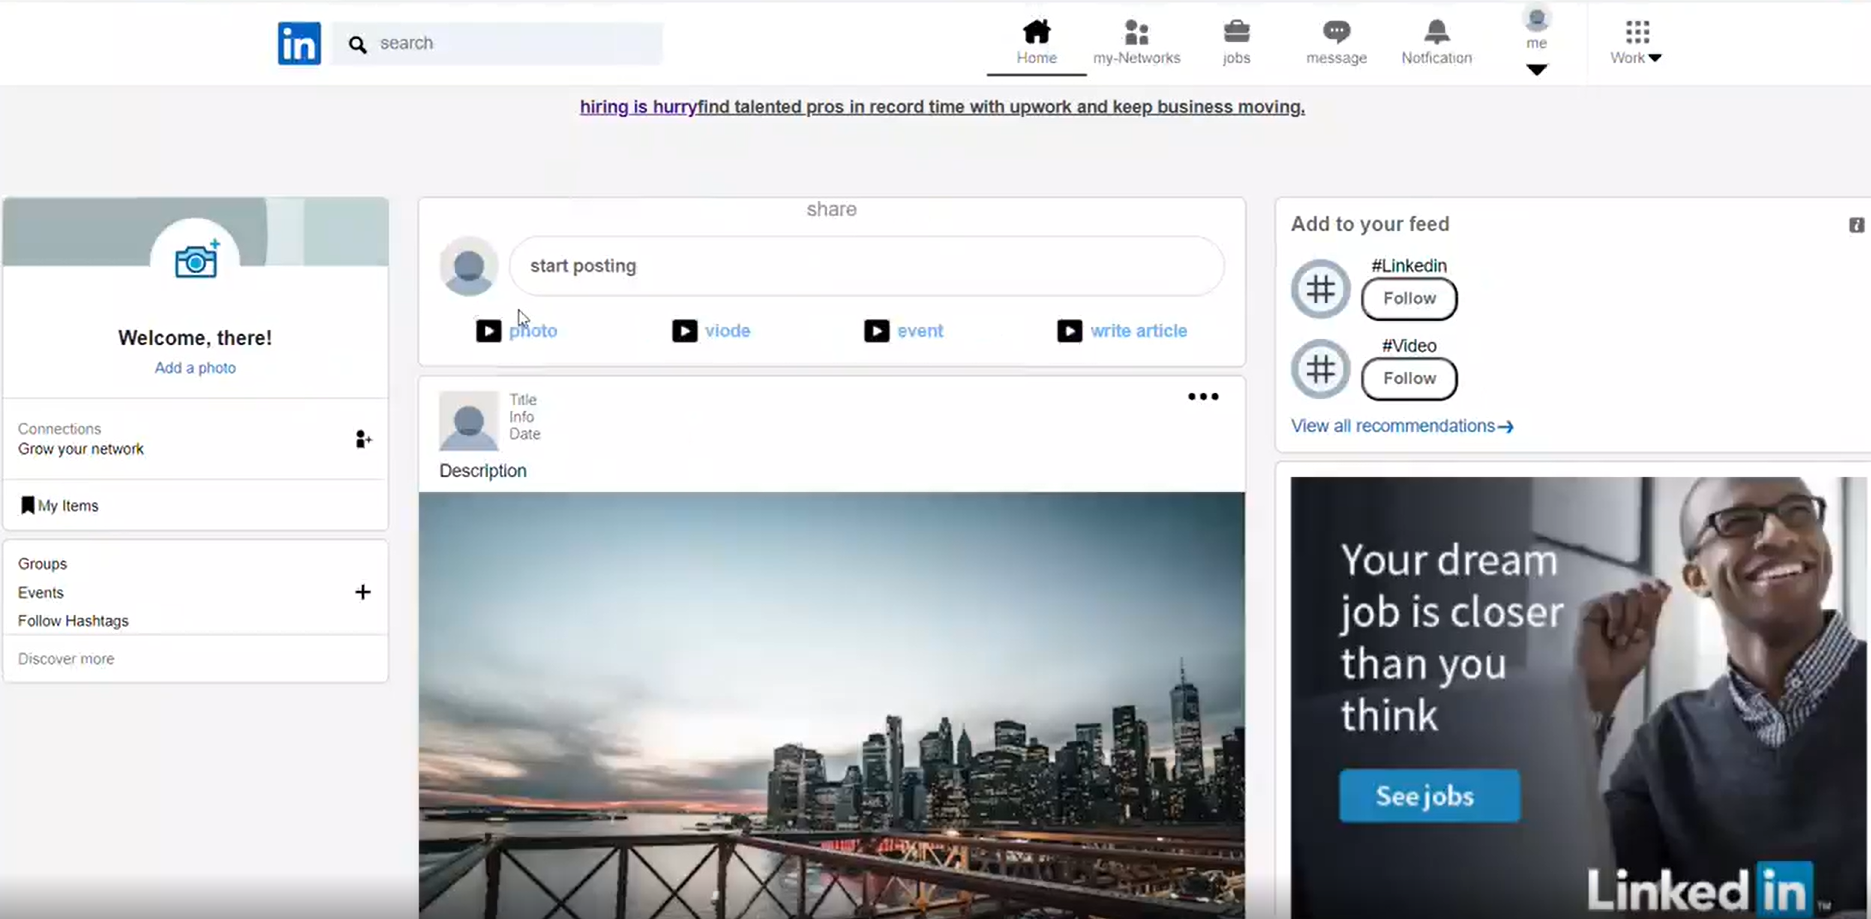Click the Work apps grid icon
This screenshot has width=1871, height=919.
(1637, 32)
